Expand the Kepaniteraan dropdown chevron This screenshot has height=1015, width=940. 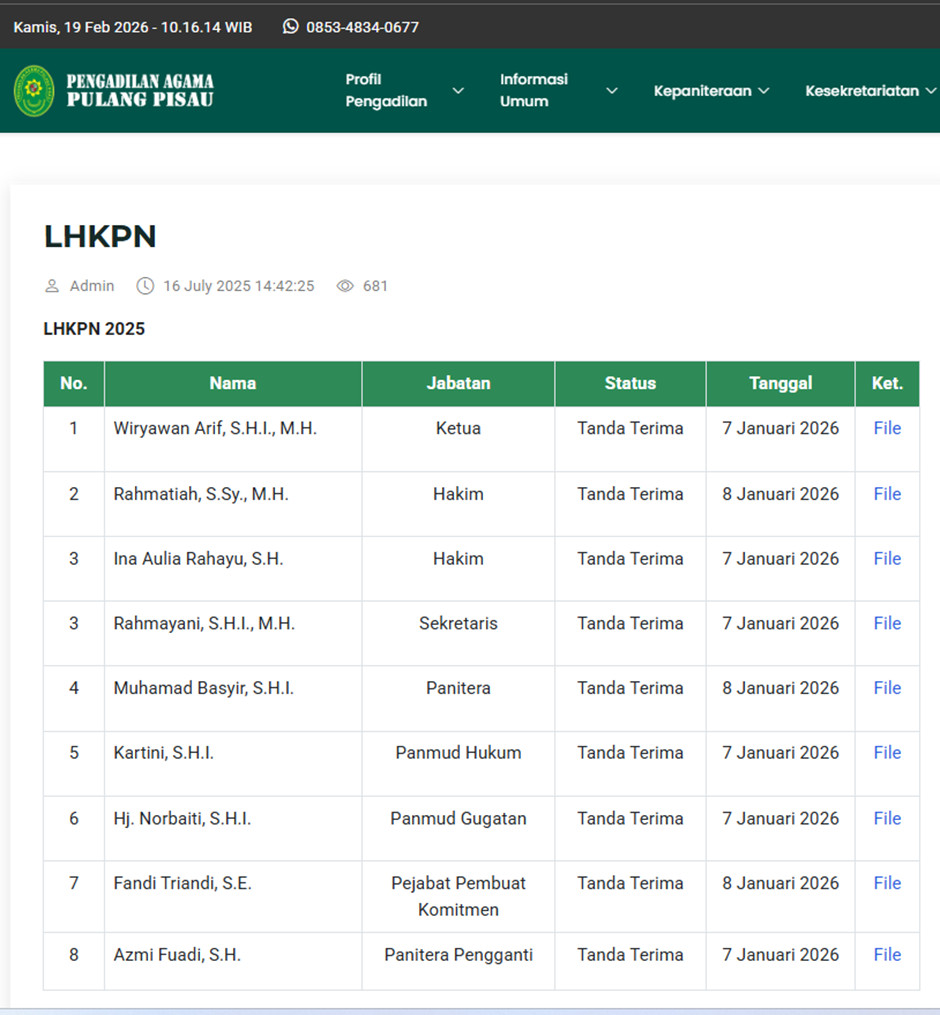point(764,91)
